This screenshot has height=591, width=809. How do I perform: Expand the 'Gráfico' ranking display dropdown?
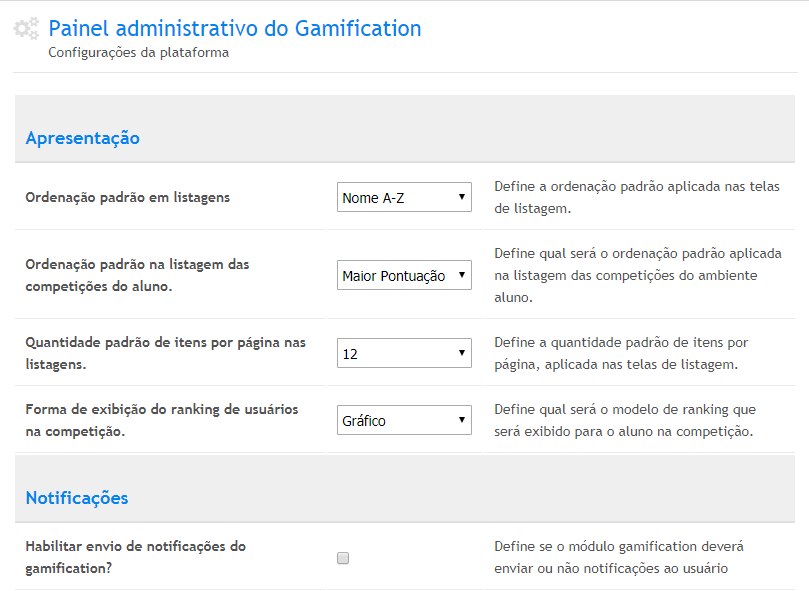[x=404, y=421]
